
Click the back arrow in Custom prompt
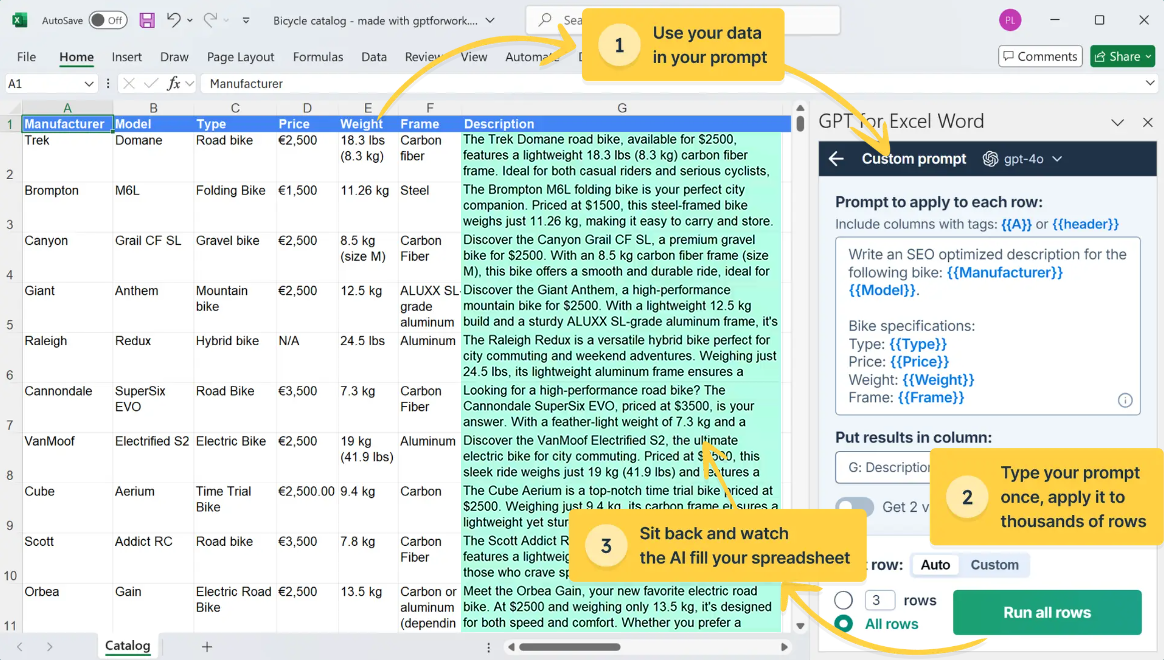point(837,159)
